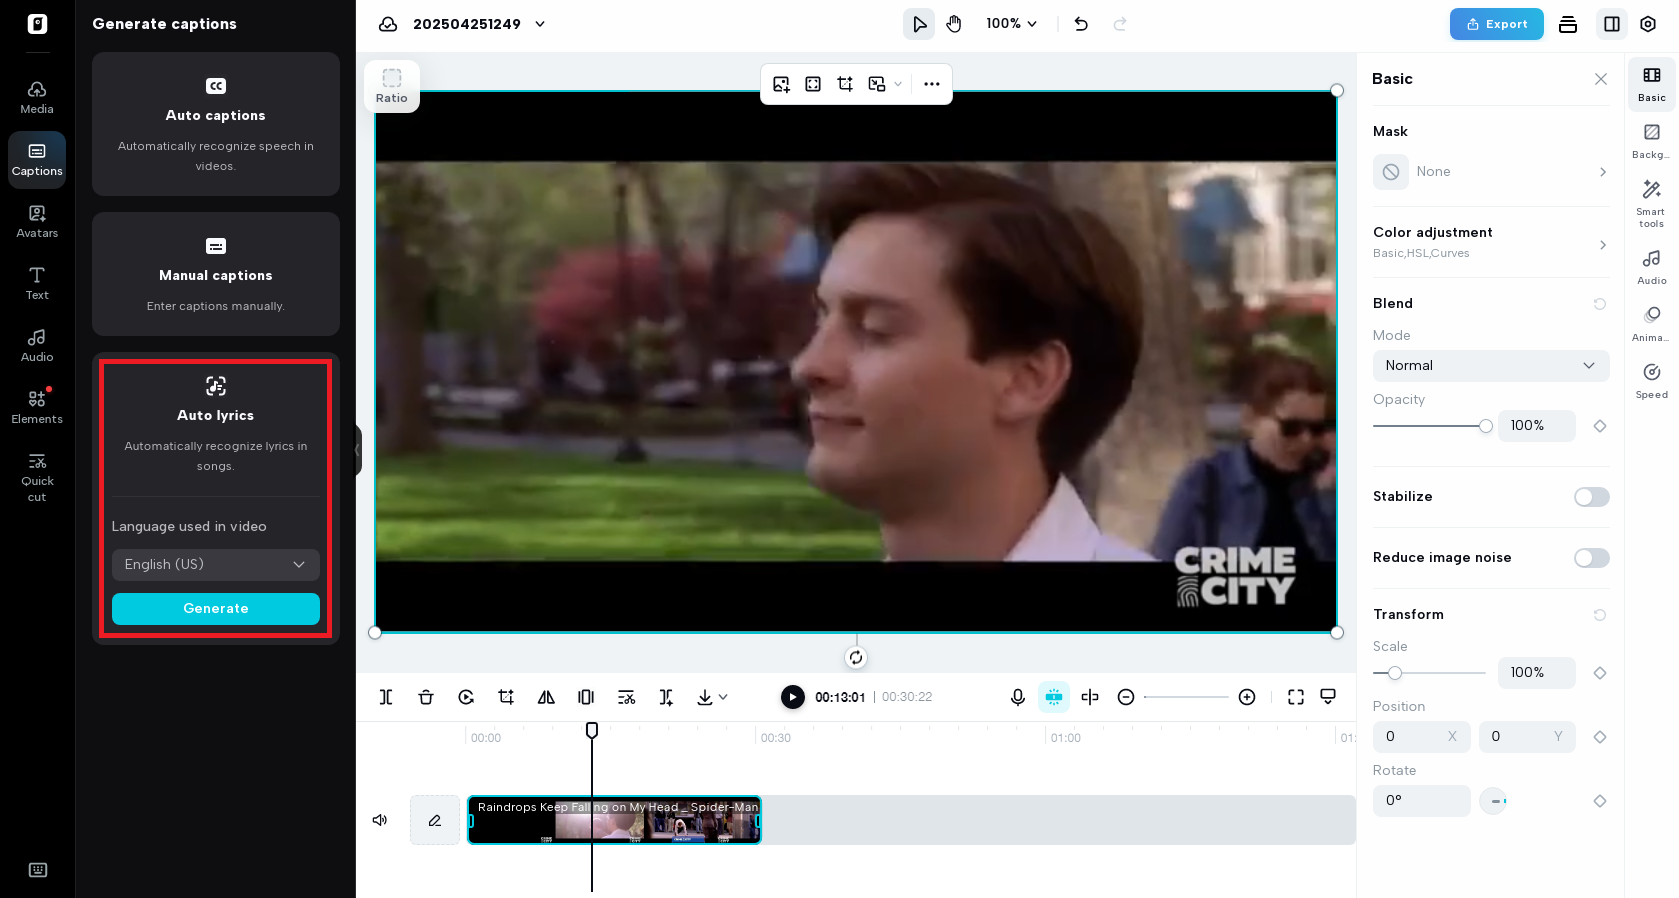Screen dimensions: 1679x898
Task: Click the cloud save icon
Action: (388, 24)
